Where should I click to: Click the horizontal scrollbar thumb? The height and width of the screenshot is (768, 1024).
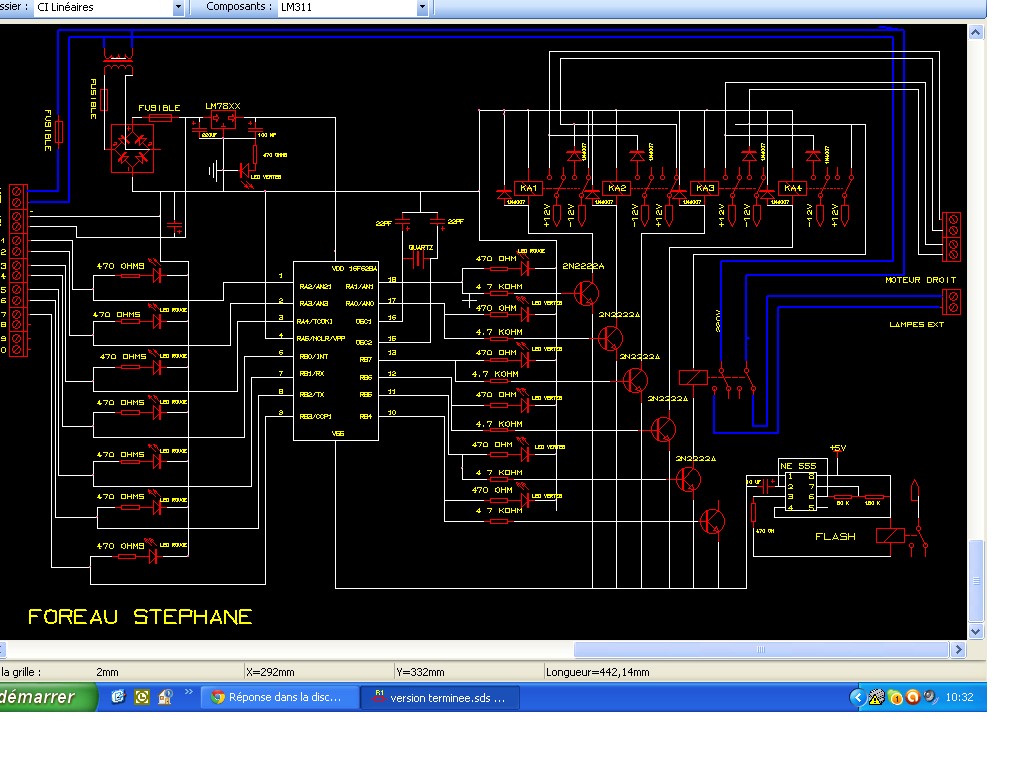[x=761, y=649]
